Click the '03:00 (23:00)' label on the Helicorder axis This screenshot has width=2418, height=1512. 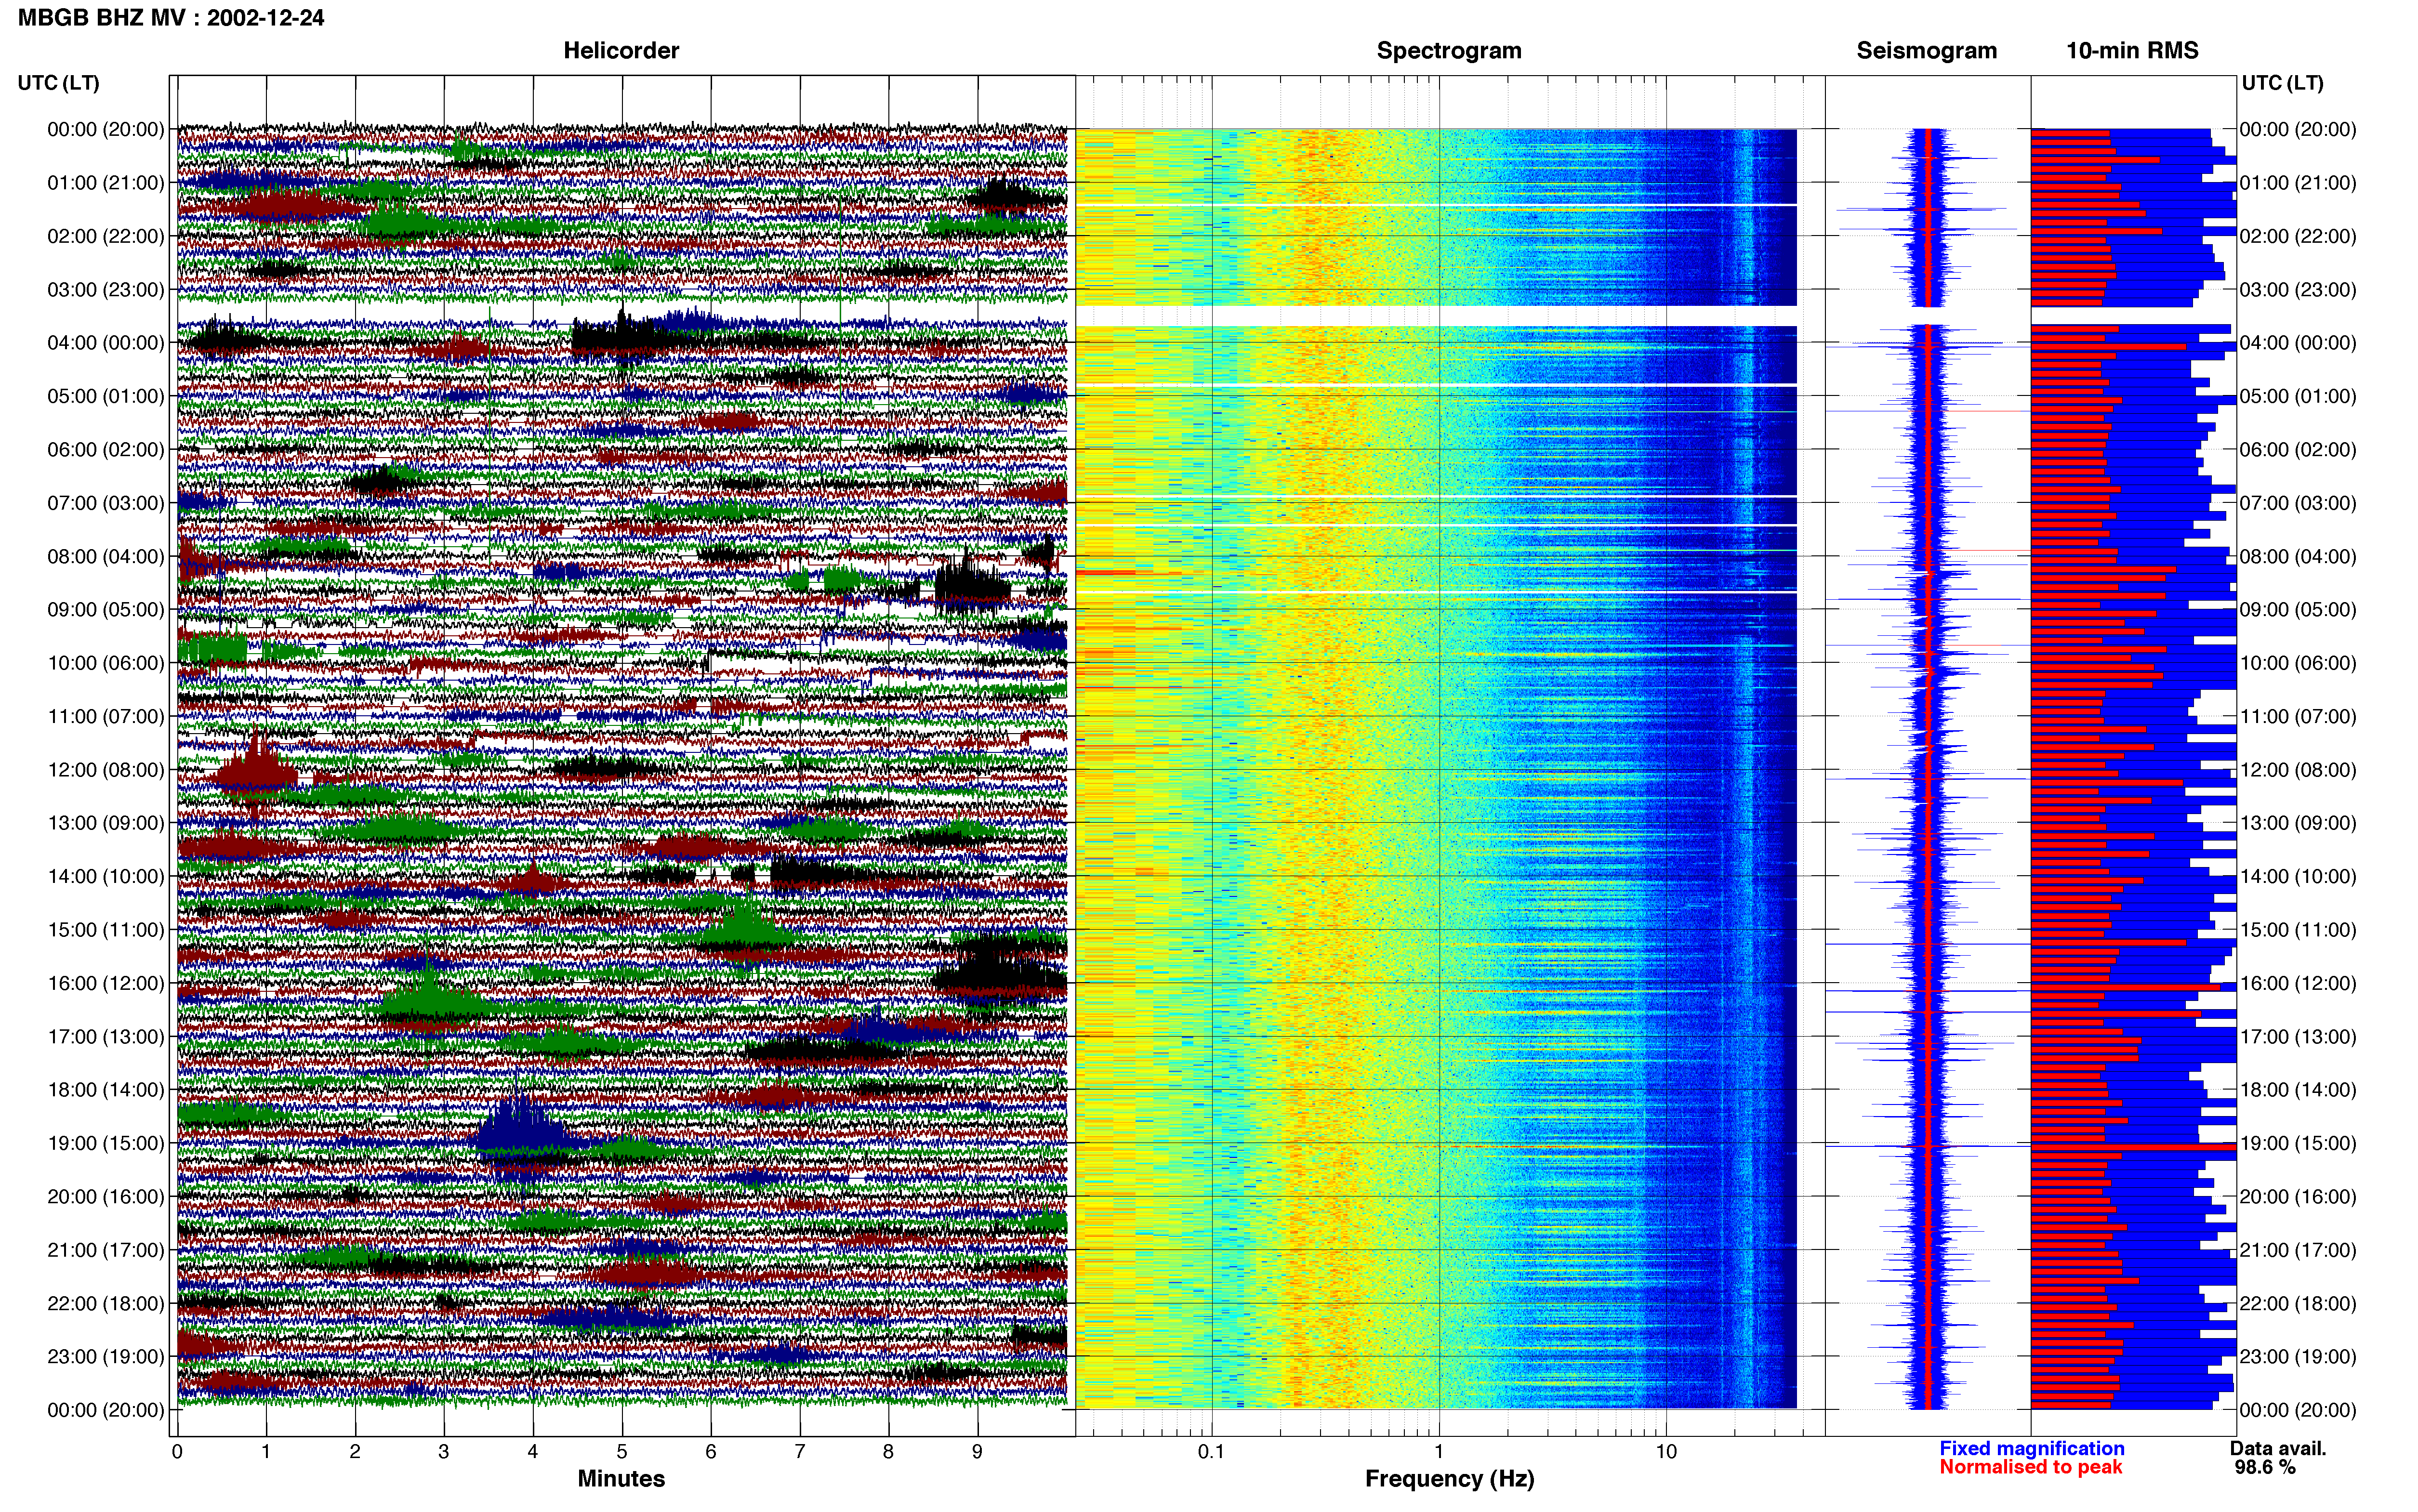coord(106,290)
